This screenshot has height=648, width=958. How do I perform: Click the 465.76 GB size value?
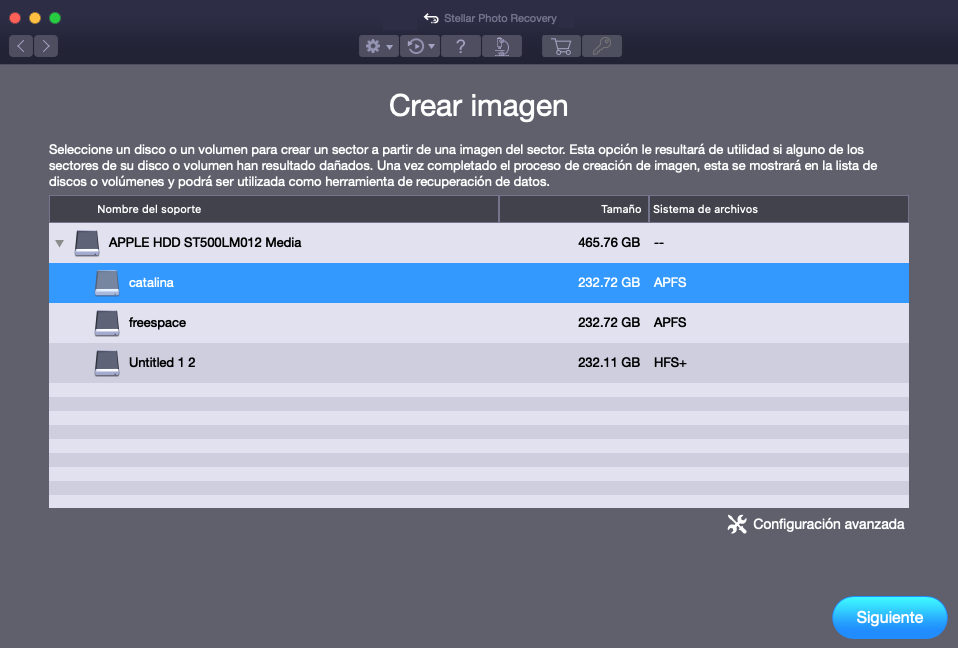click(x=609, y=242)
